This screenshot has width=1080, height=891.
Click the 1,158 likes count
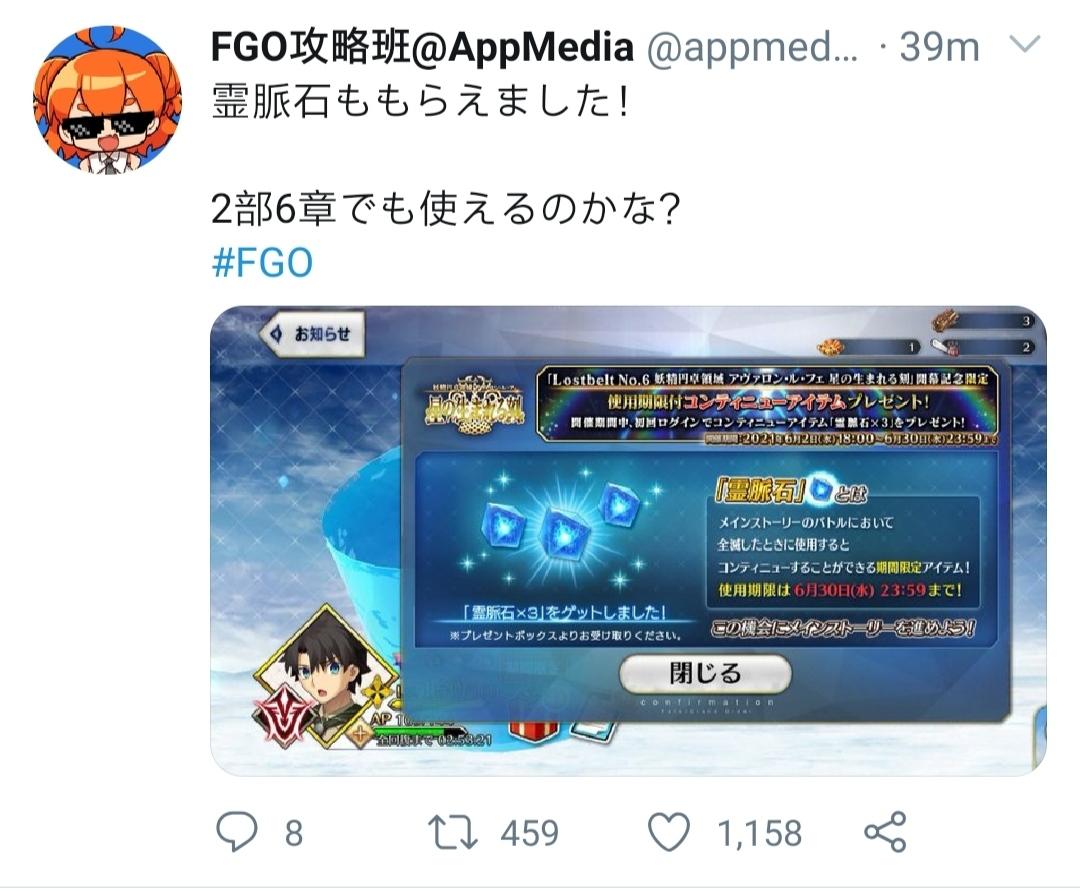click(x=760, y=833)
